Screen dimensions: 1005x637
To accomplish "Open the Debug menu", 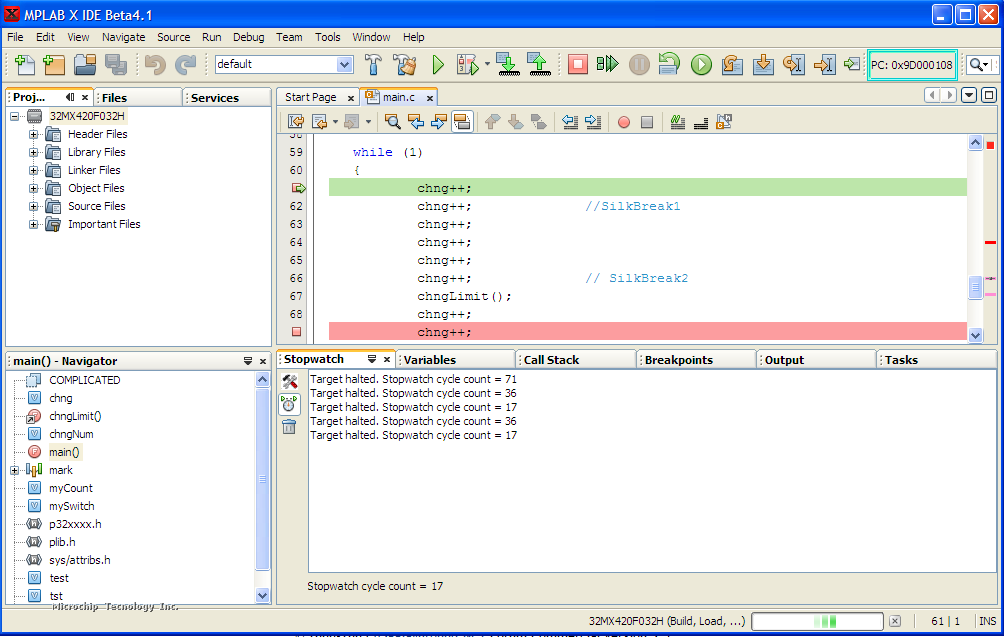I will click(248, 37).
